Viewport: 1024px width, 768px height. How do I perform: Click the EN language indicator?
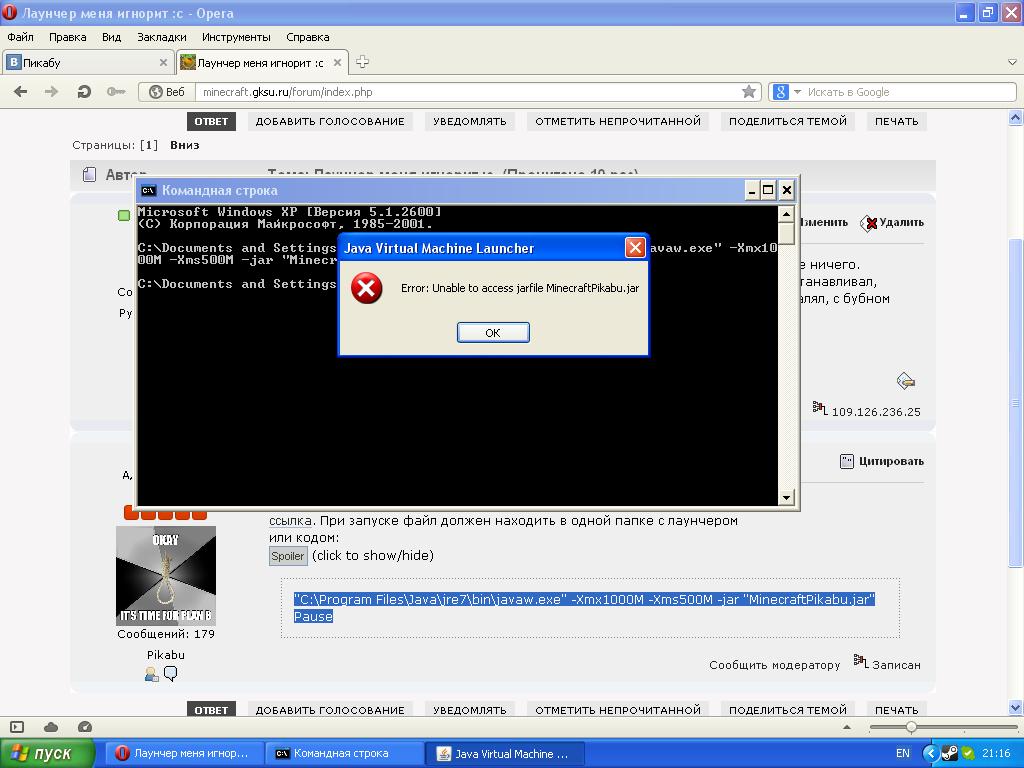click(x=903, y=753)
